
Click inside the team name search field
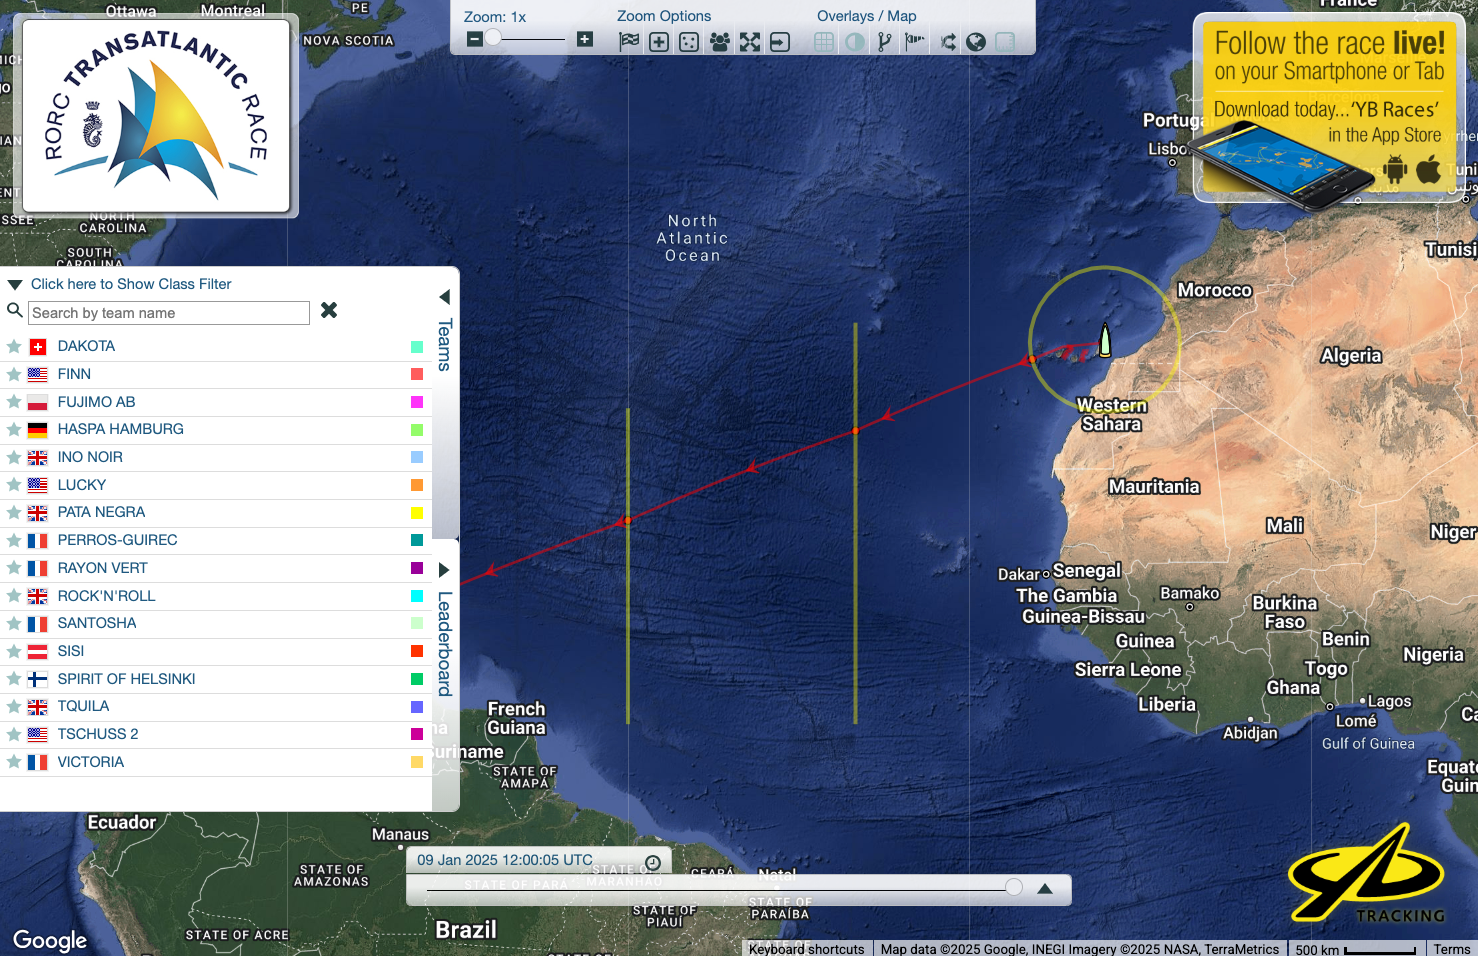pos(169,313)
